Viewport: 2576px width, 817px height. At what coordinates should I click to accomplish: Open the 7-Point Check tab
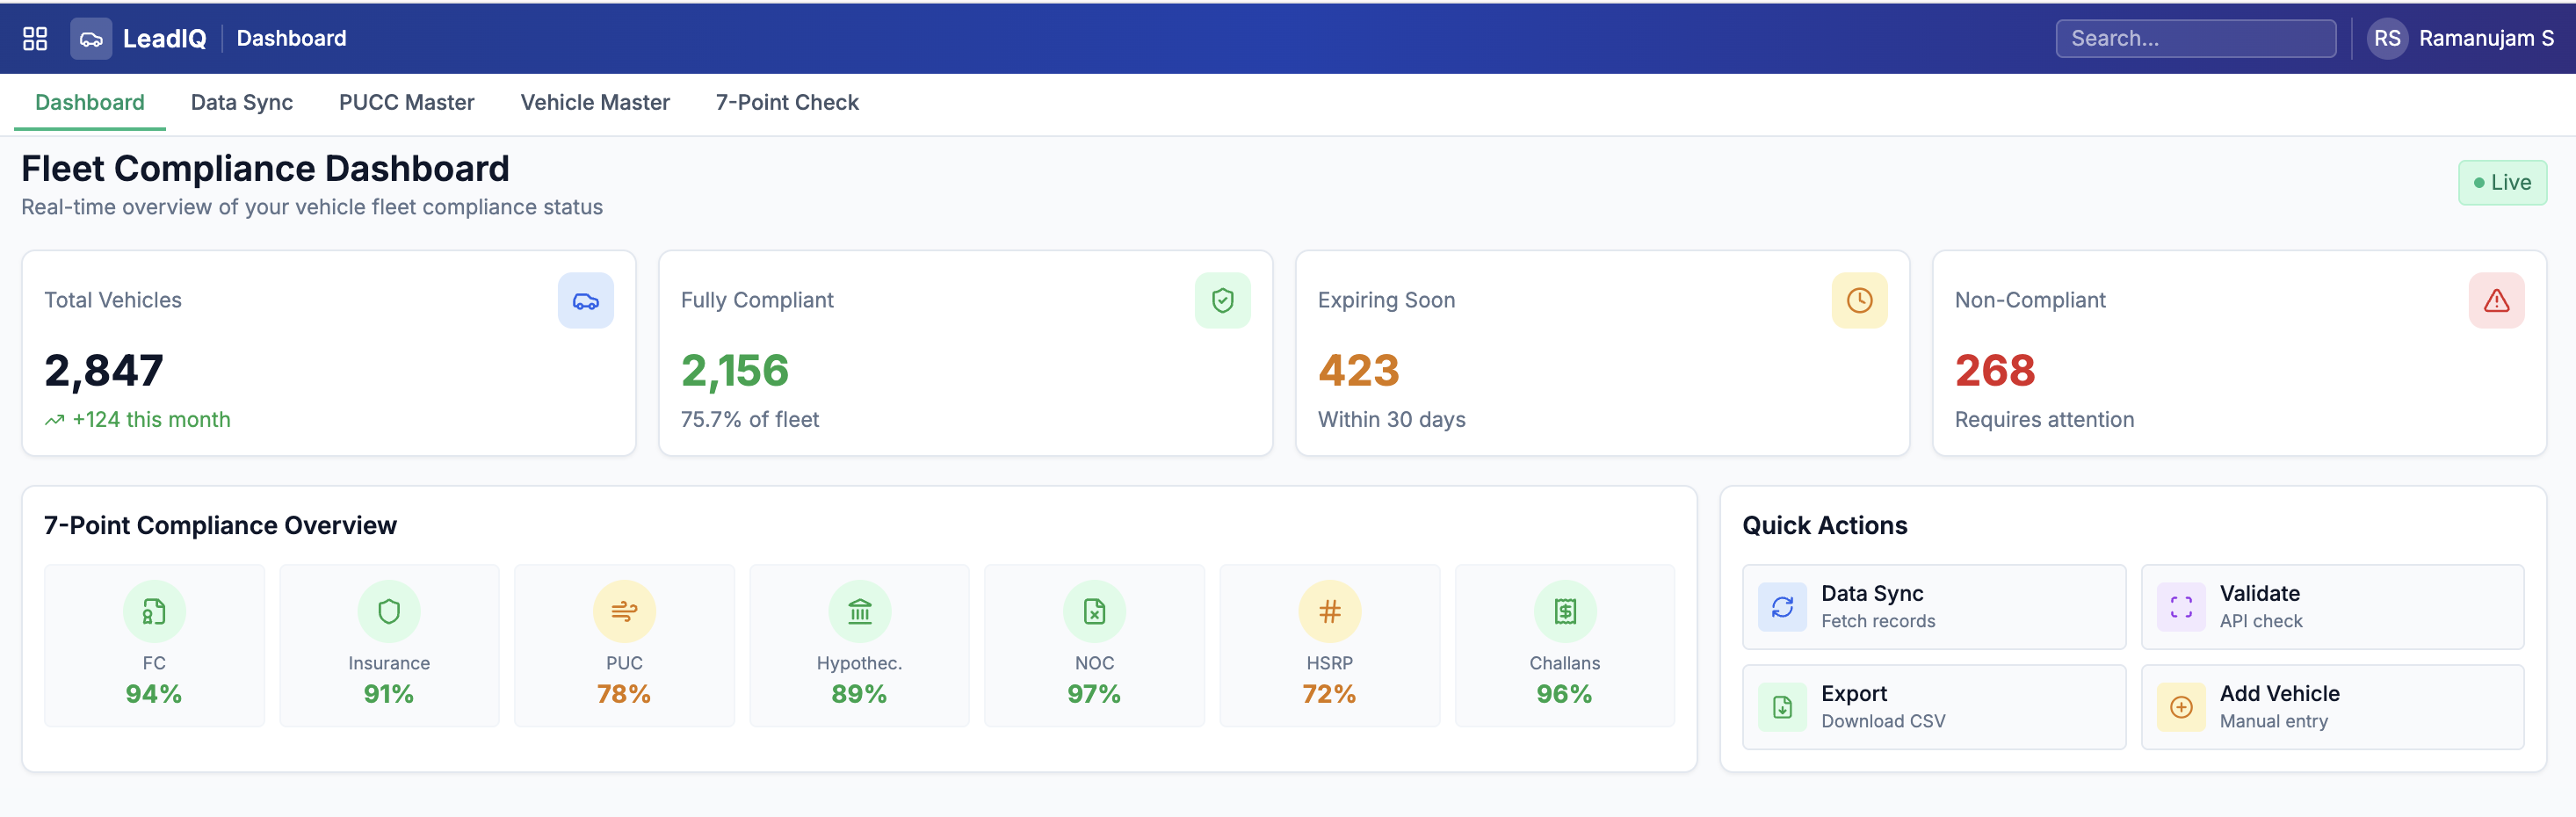(787, 102)
